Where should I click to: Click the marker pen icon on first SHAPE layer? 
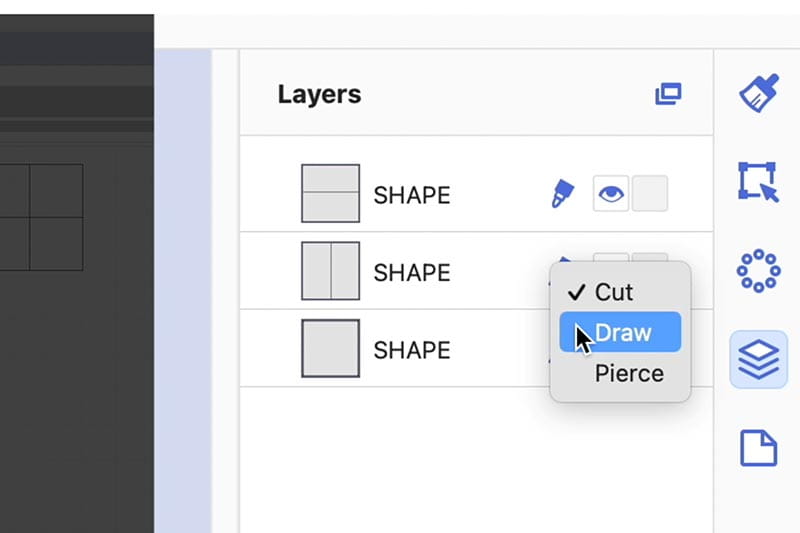click(x=563, y=194)
